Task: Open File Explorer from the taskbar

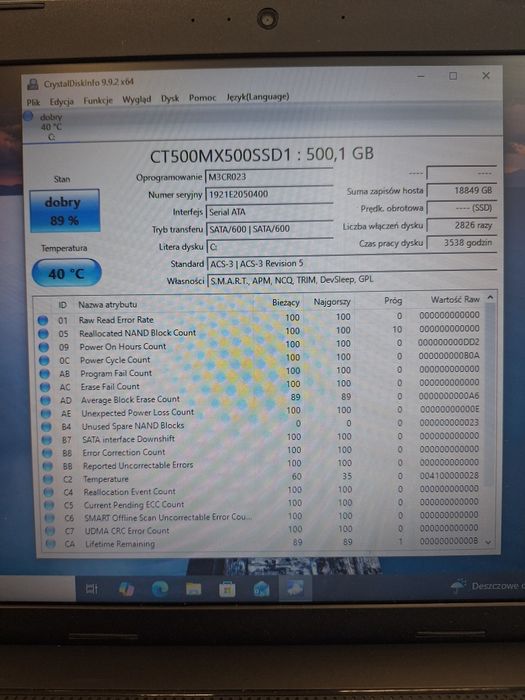Action: point(193,589)
